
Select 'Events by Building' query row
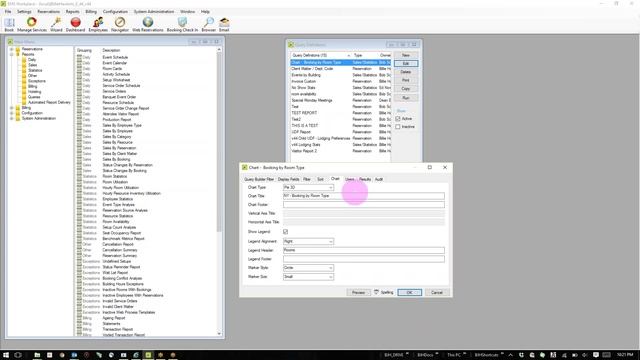click(340, 75)
